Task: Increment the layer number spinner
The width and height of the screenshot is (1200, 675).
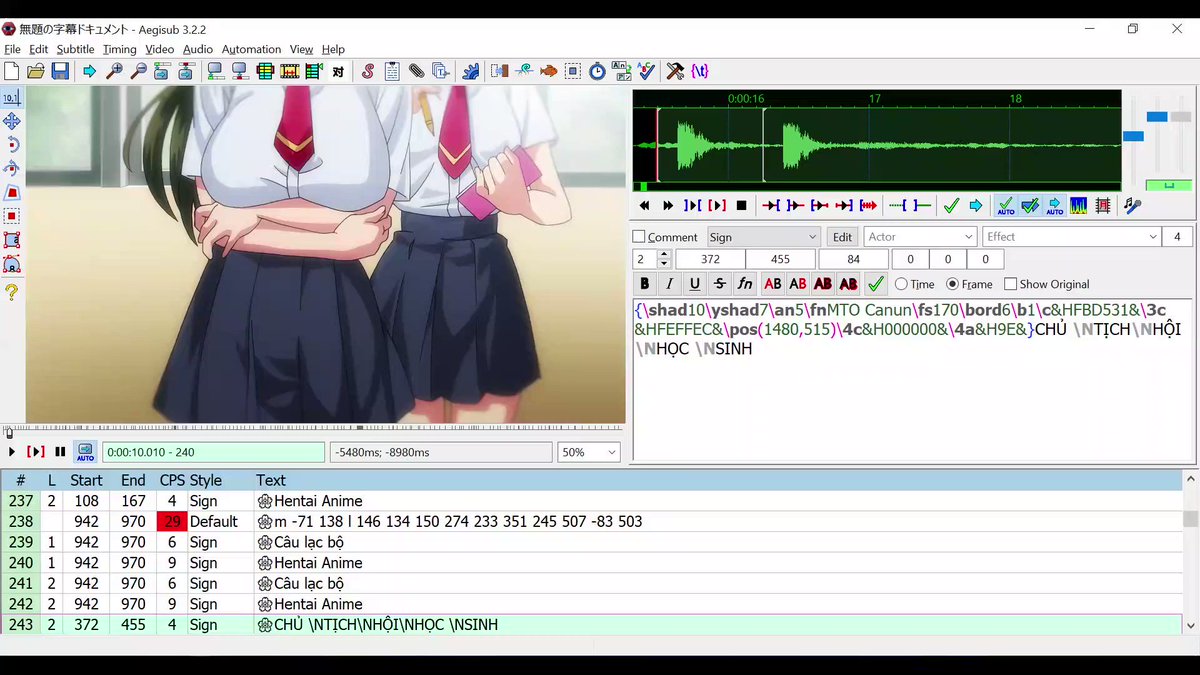Action: pos(665,255)
